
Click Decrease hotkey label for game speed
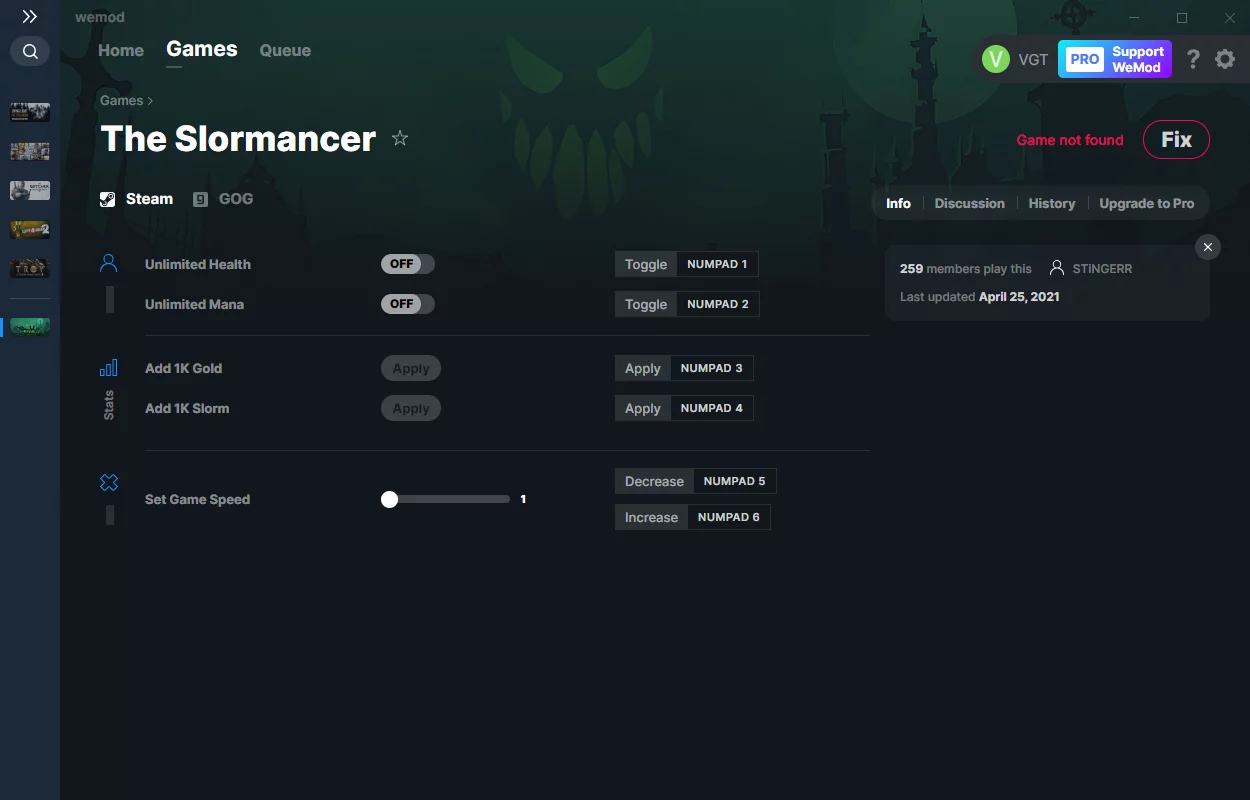[654, 481]
